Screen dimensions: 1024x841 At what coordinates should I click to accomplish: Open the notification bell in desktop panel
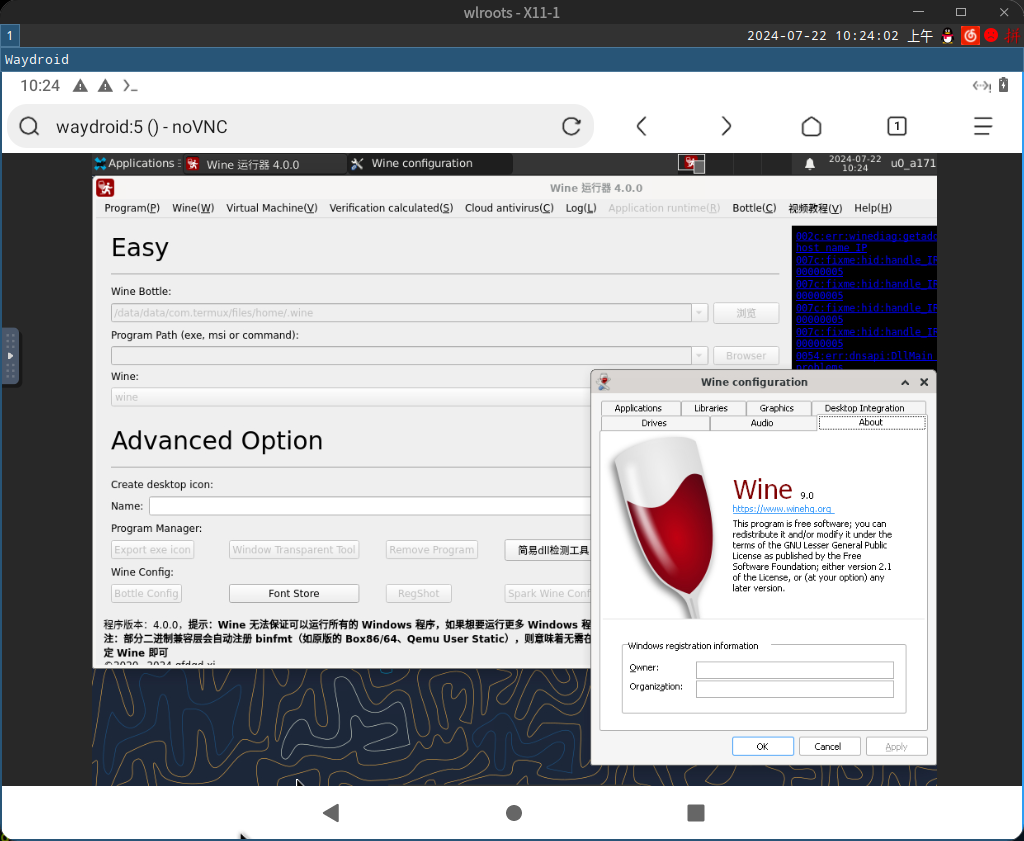[810, 164]
